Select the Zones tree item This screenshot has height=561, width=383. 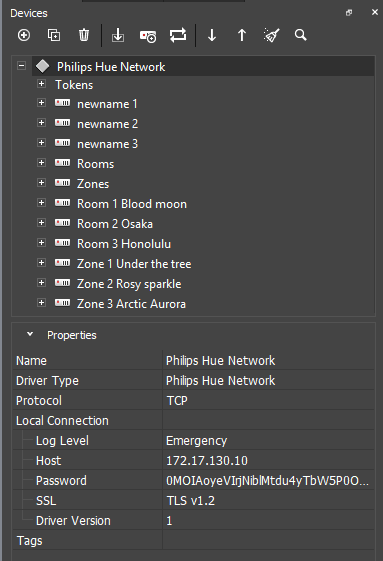pyautogui.click(x=93, y=184)
